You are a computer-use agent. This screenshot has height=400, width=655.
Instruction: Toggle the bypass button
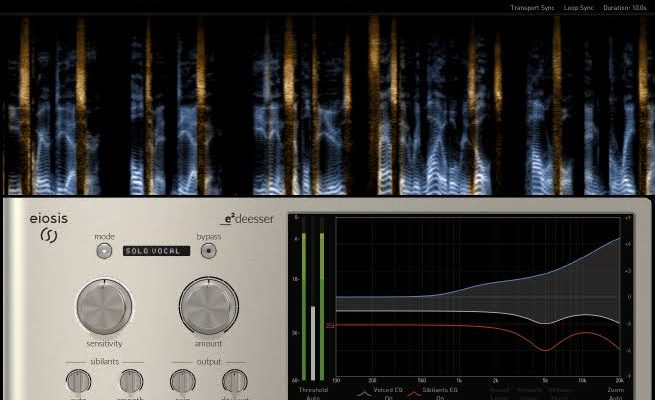pos(208,251)
